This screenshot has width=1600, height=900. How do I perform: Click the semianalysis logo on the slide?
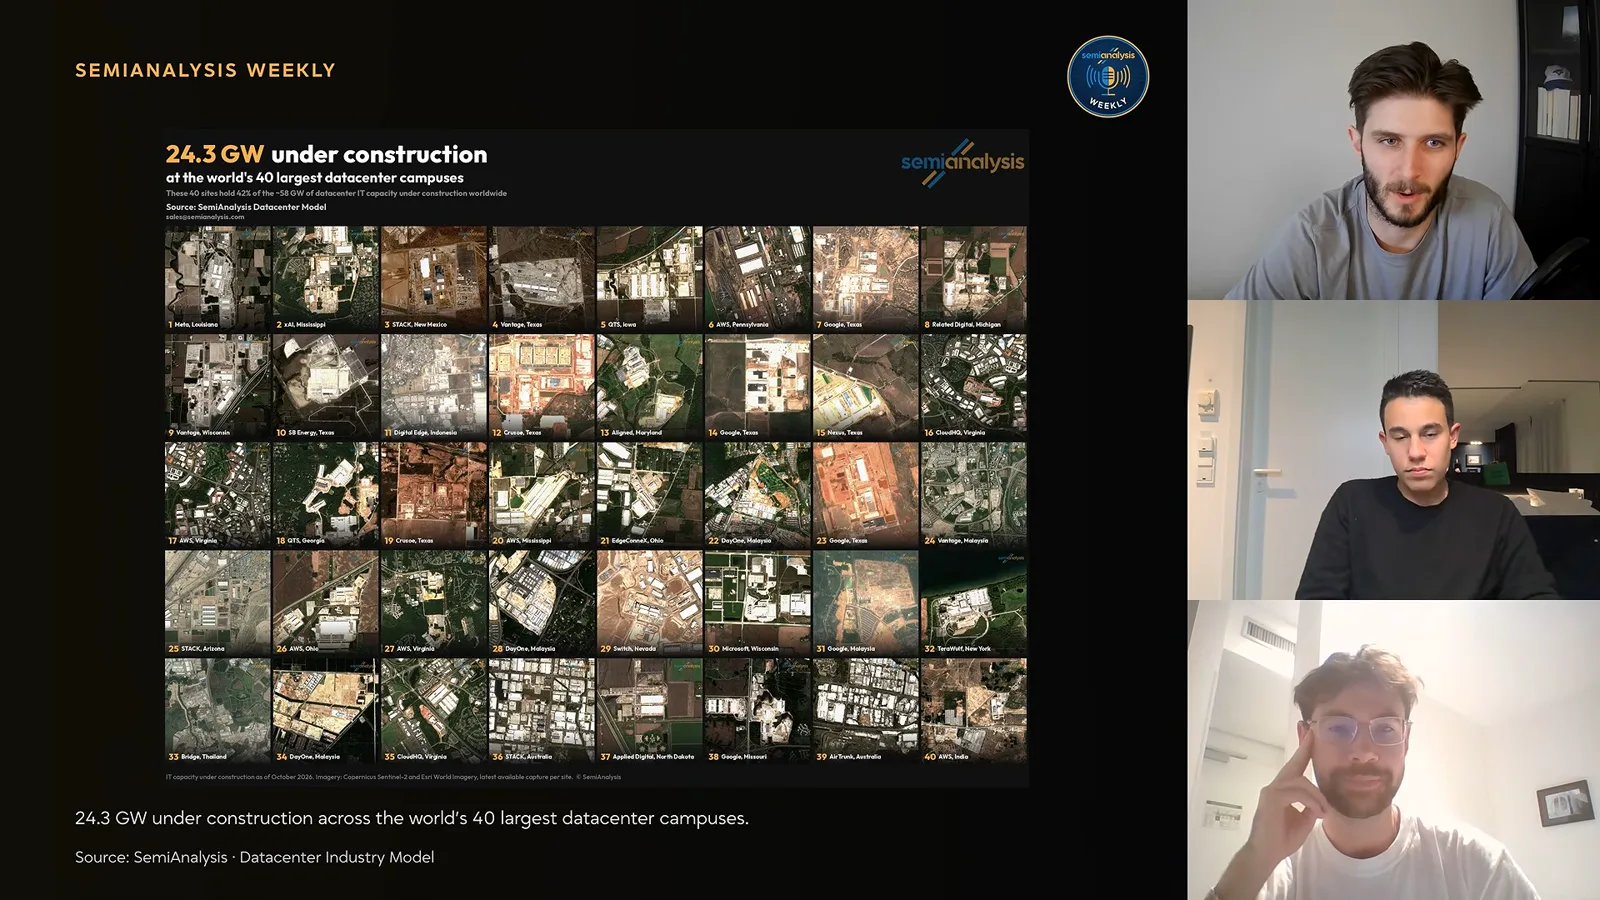(x=962, y=162)
